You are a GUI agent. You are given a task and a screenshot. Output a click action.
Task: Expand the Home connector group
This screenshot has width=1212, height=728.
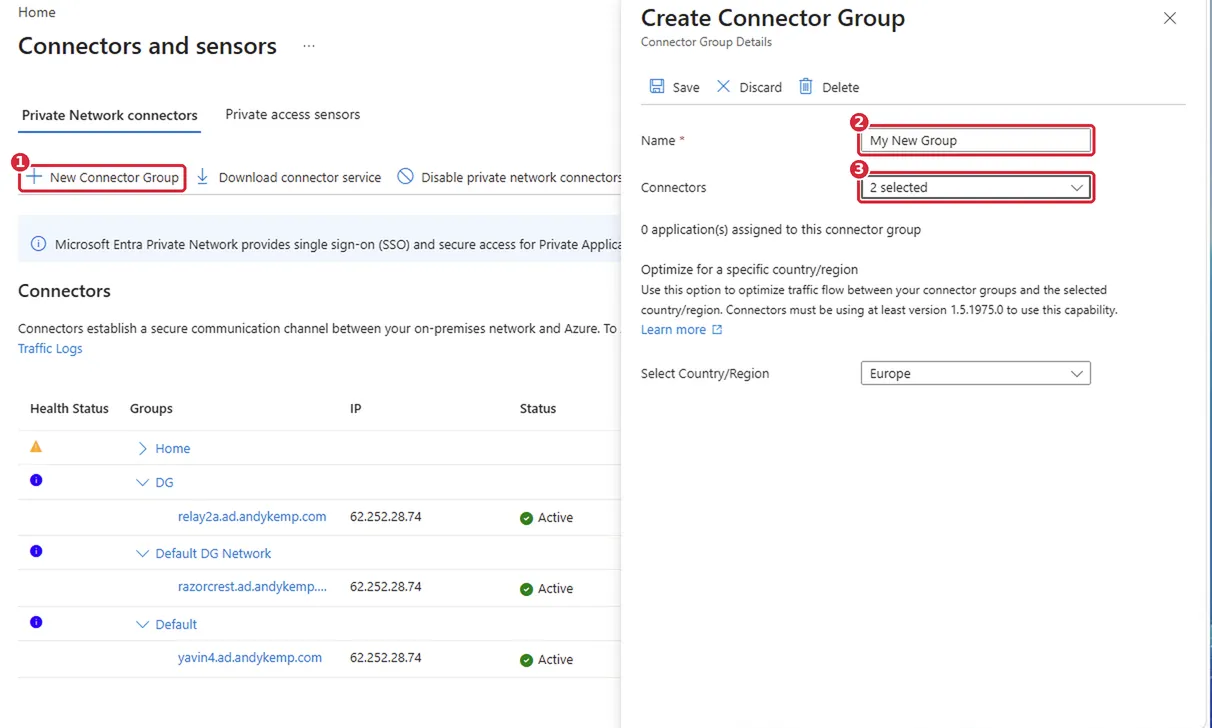(143, 449)
